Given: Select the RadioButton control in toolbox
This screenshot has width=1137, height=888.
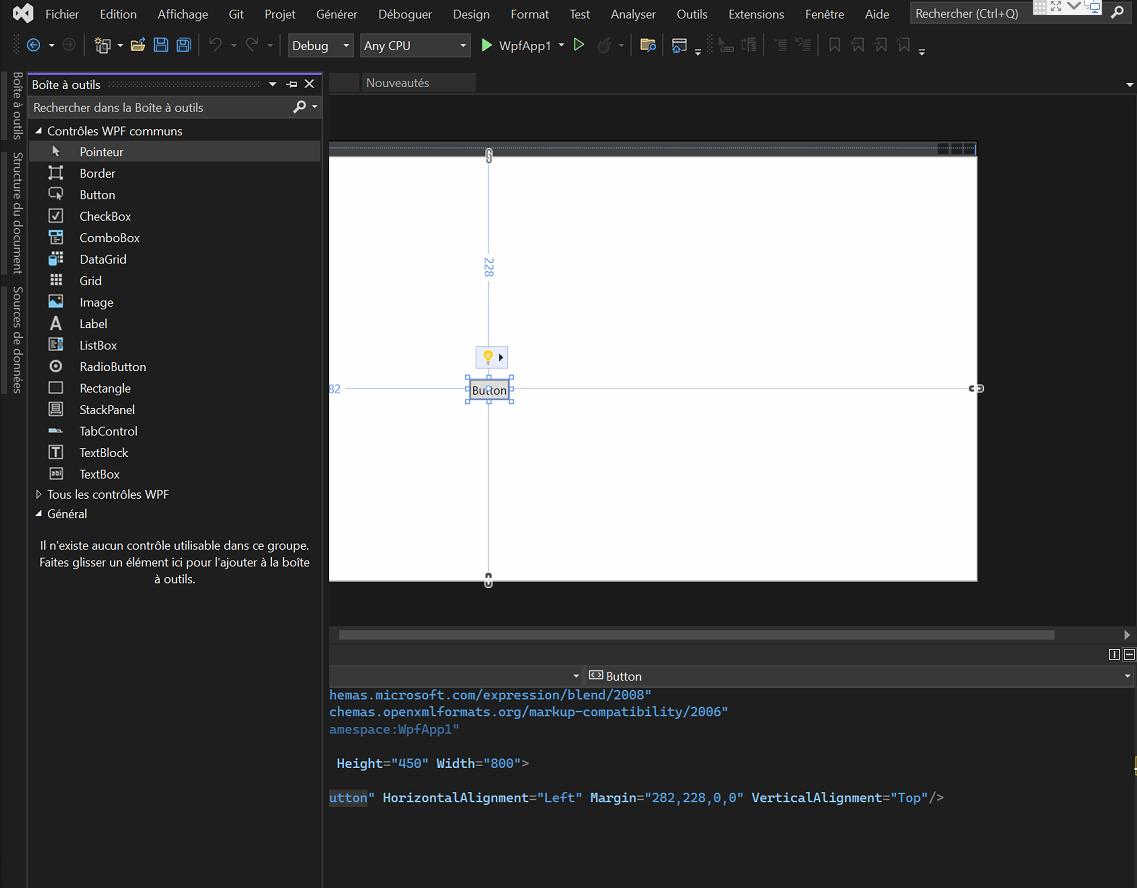Looking at the screenshot, I should coord(112,367).
